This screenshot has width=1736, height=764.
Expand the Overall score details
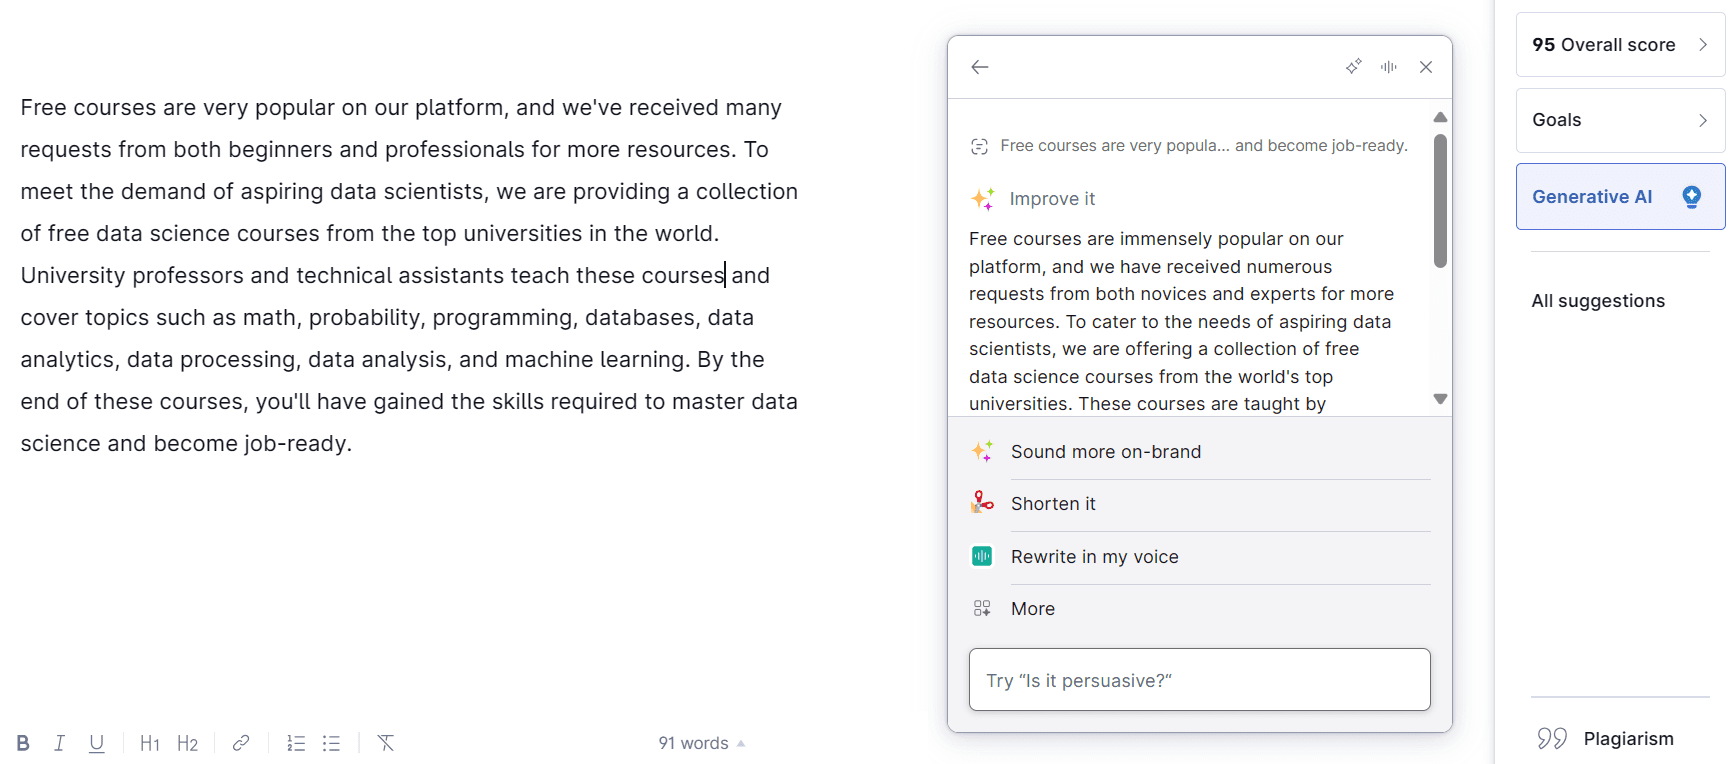pyautogui.click(x=1703, y=45)
